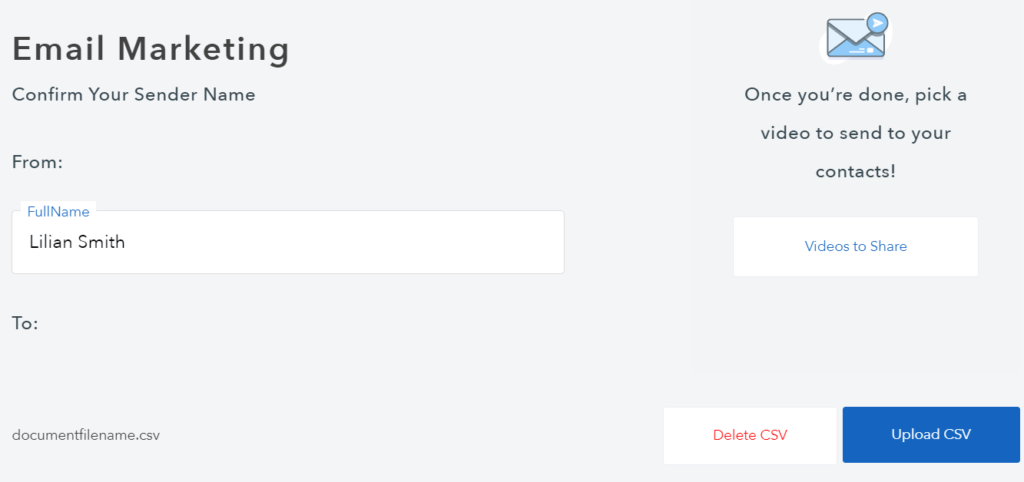Click the Confirm Your Sender Name subtitle
Screen dimensions: 1024x482
[134, 95]
